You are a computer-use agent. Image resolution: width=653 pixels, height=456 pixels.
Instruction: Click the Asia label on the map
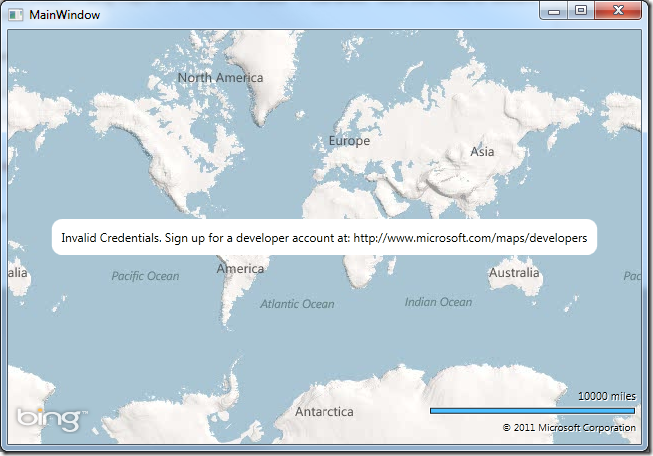482,152
